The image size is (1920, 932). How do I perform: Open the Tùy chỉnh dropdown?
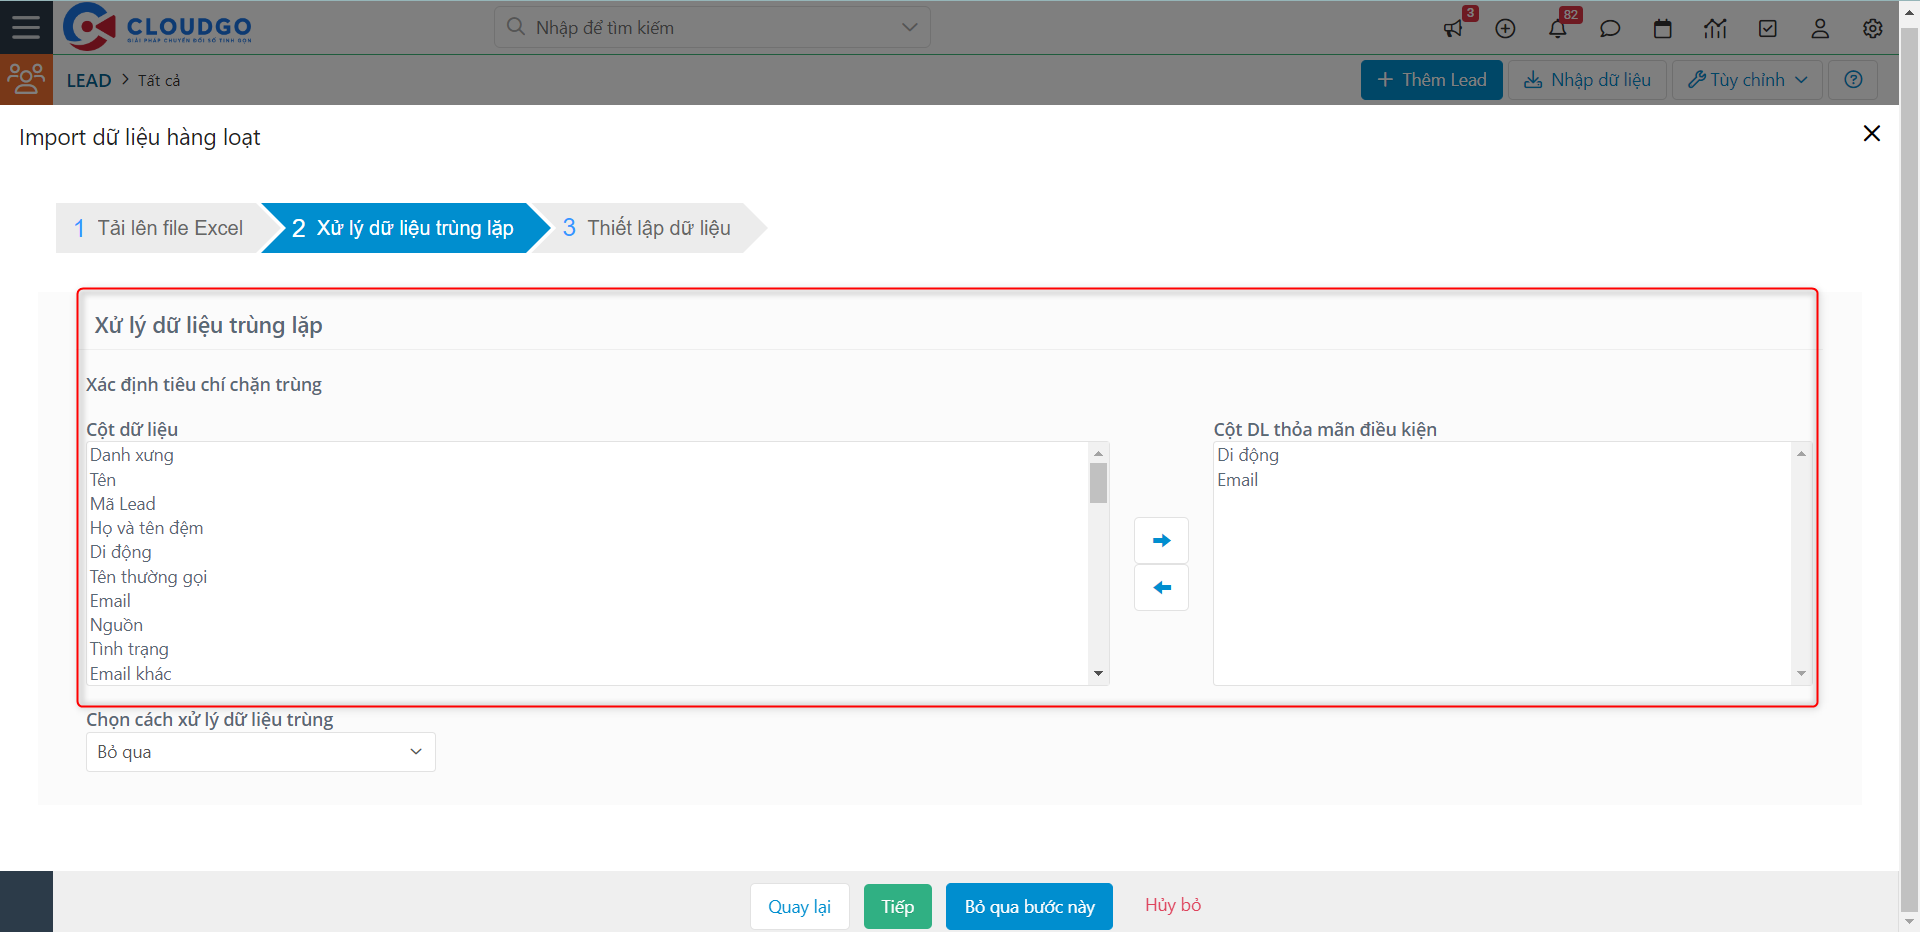coord(1747,80)
